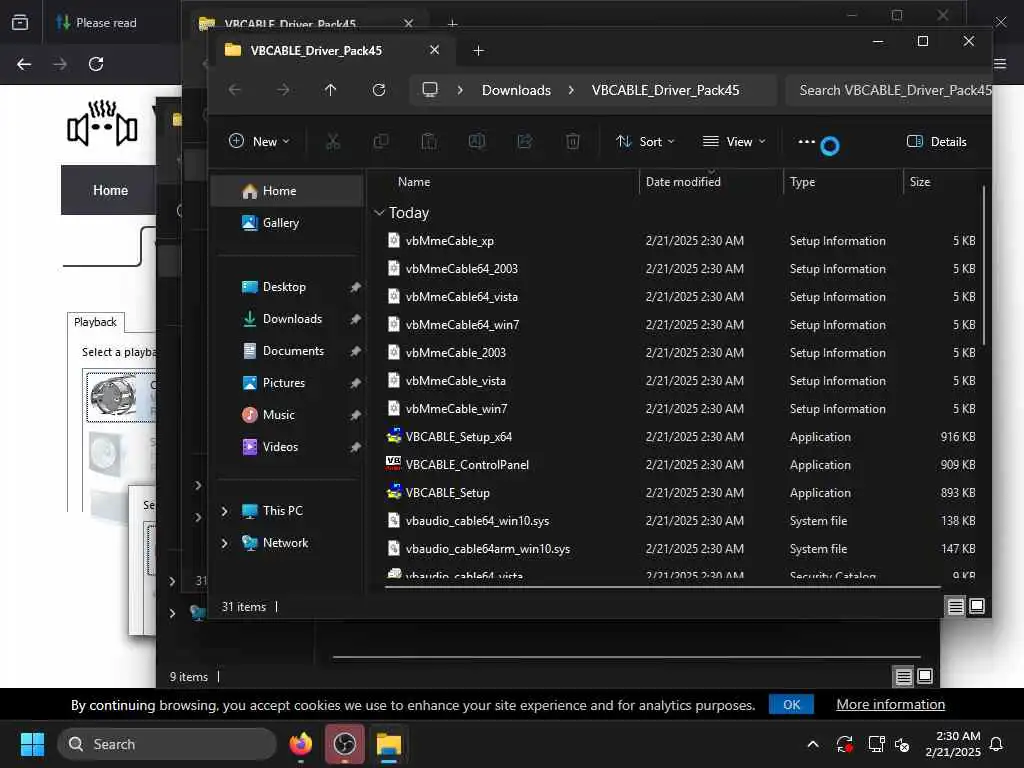Click the file list horizontal scrollbar
This screenshot has width=1024, height=768.
[x=662, y=587]
